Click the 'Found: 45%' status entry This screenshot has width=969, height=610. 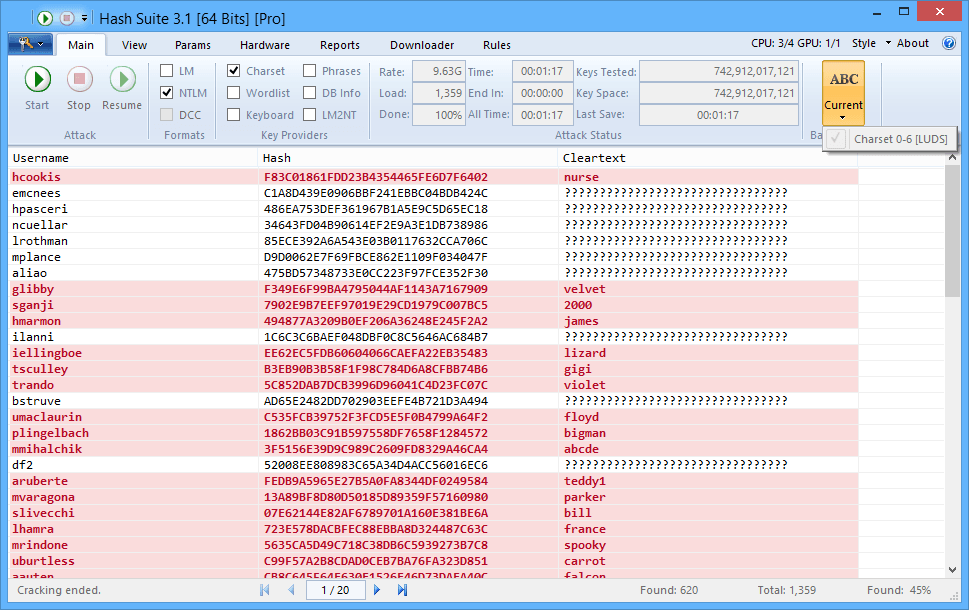click(899, 590)
